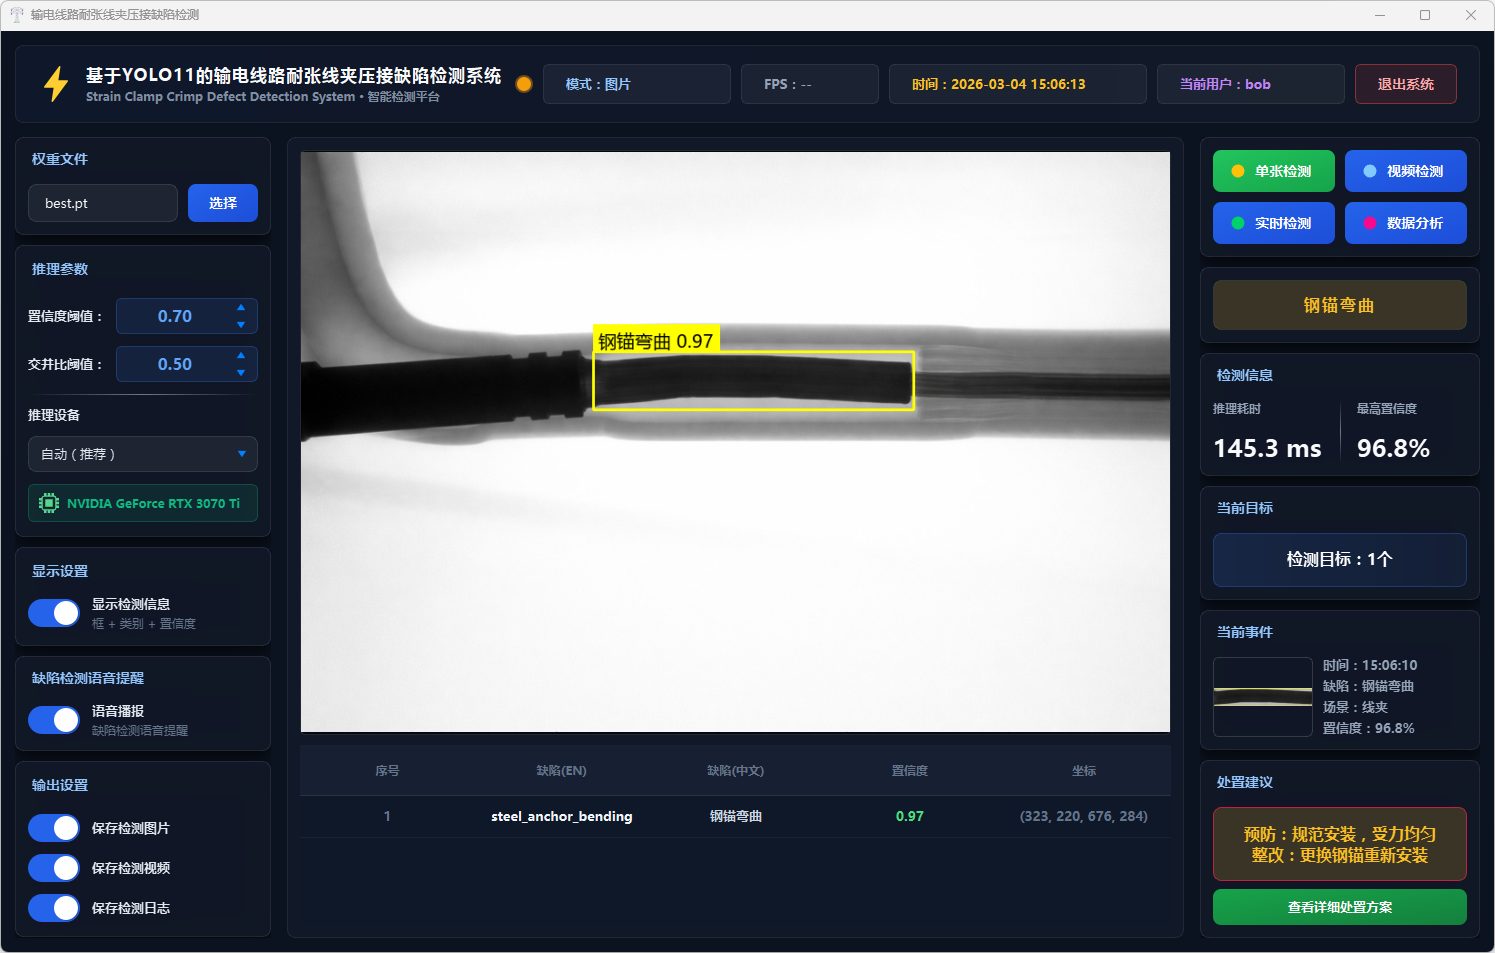
Task: Turn off 保存检测图片 toggle
Action: (54, 828)
